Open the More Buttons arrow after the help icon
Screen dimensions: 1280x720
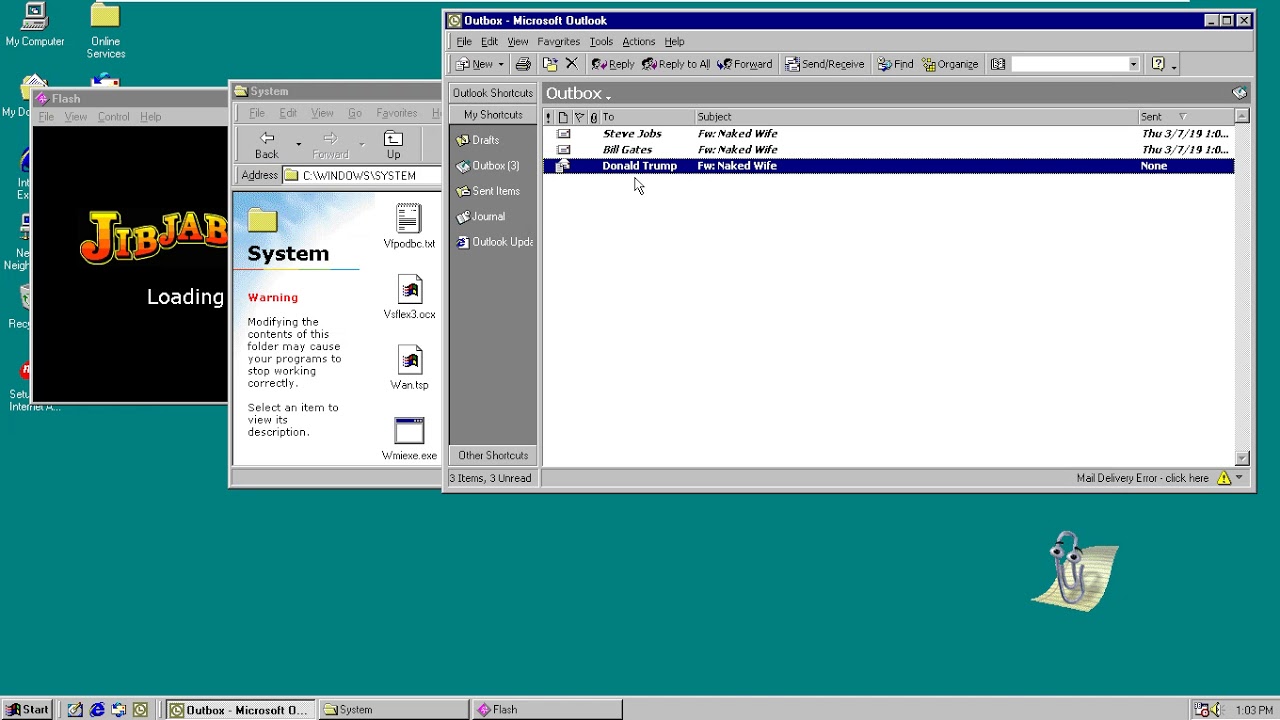click(x=1174, y=65)
